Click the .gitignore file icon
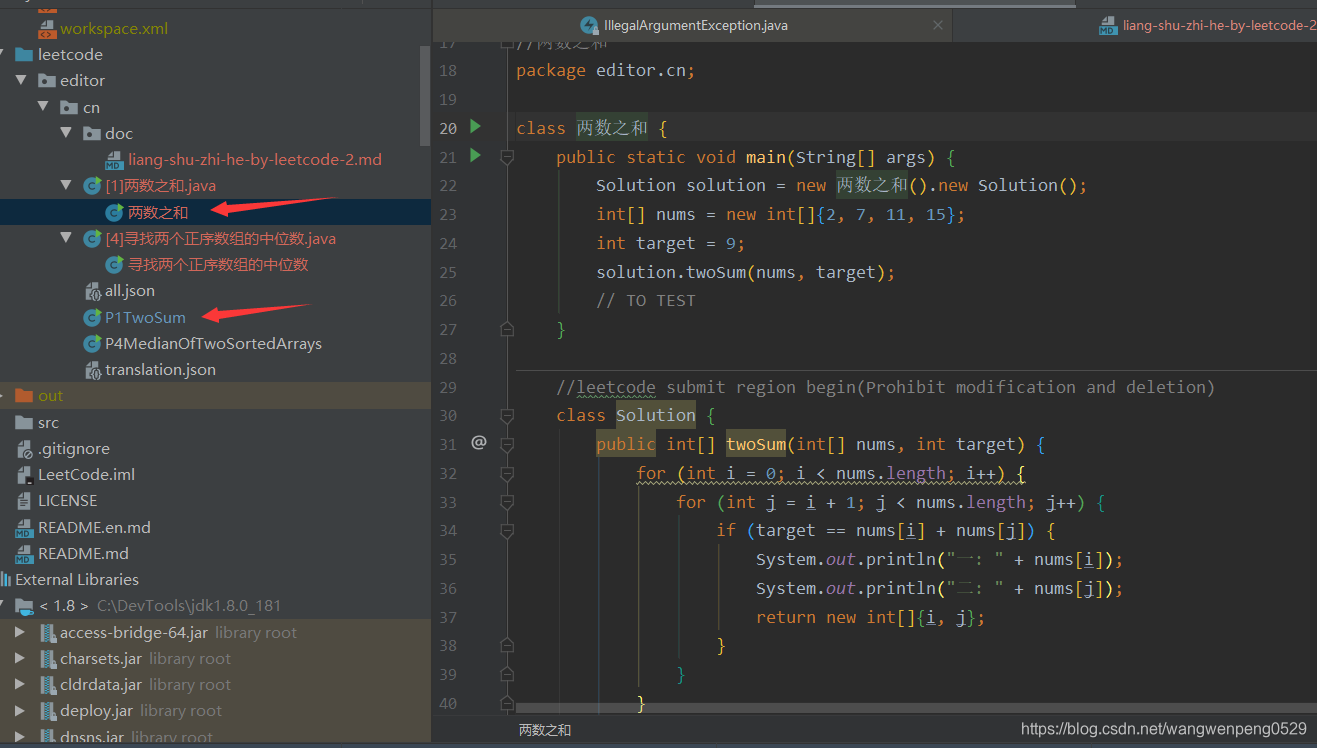1317x748 pixels. click(24, 449)
